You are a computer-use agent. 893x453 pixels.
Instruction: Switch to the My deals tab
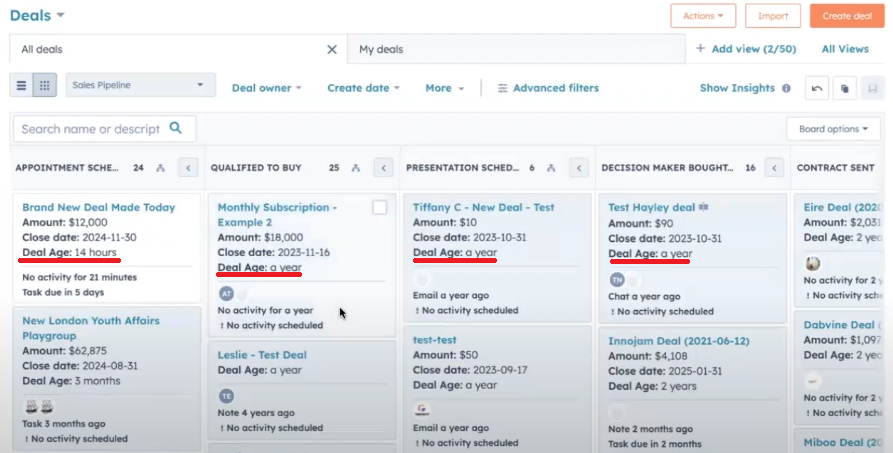pyautogui.click(x=381, y=49)
